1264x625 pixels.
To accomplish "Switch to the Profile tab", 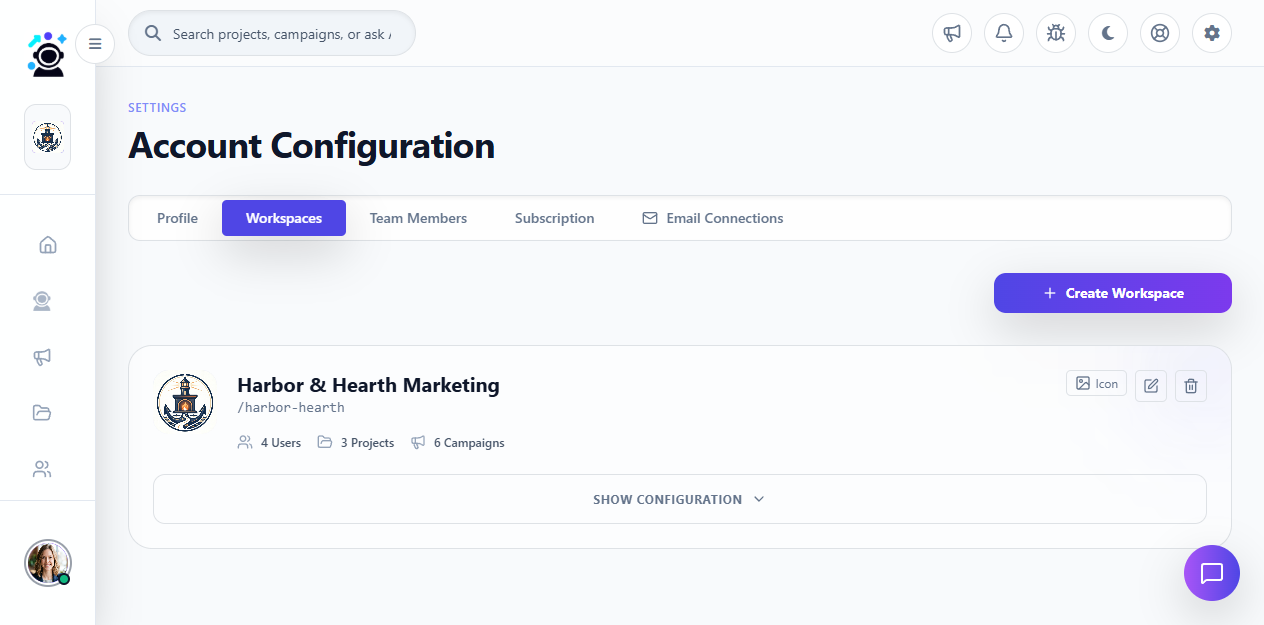I will click(177, 218).
